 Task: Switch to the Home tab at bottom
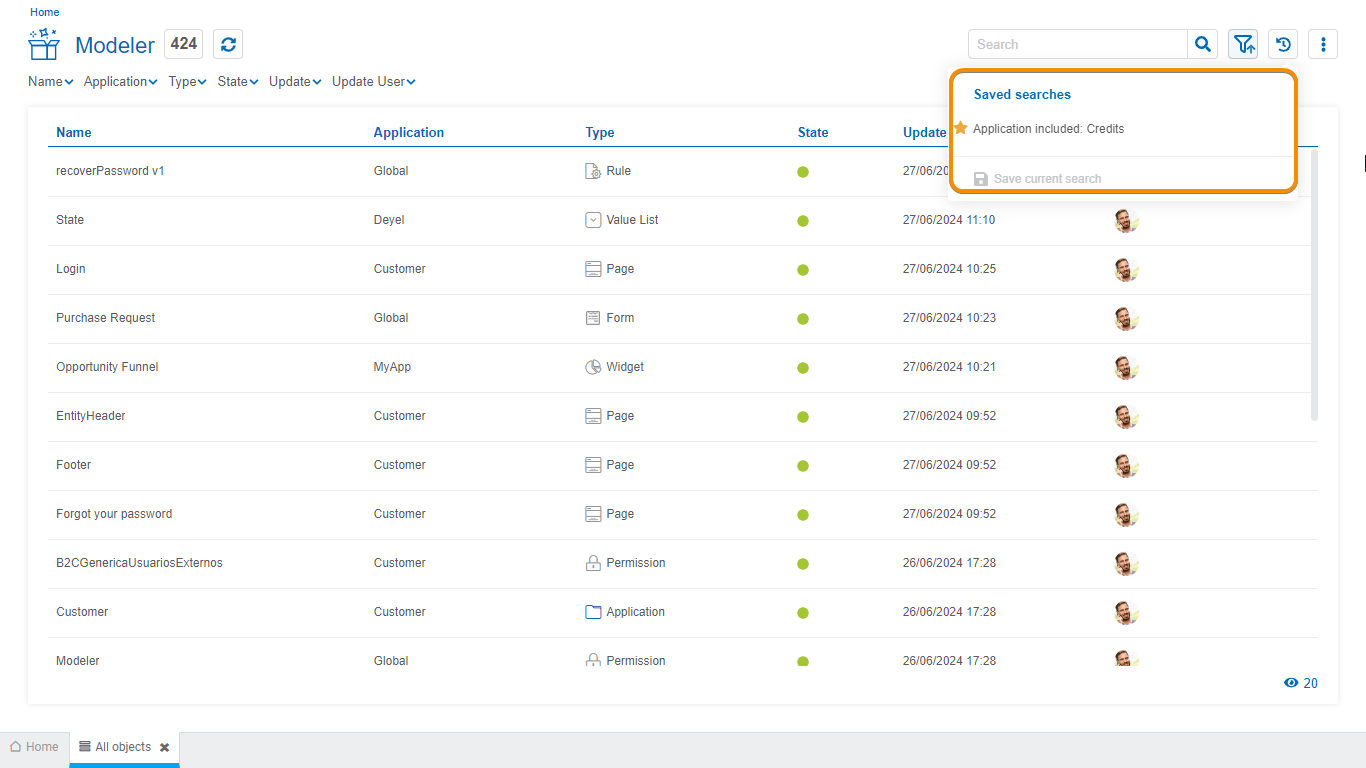[x=34, y=747]
